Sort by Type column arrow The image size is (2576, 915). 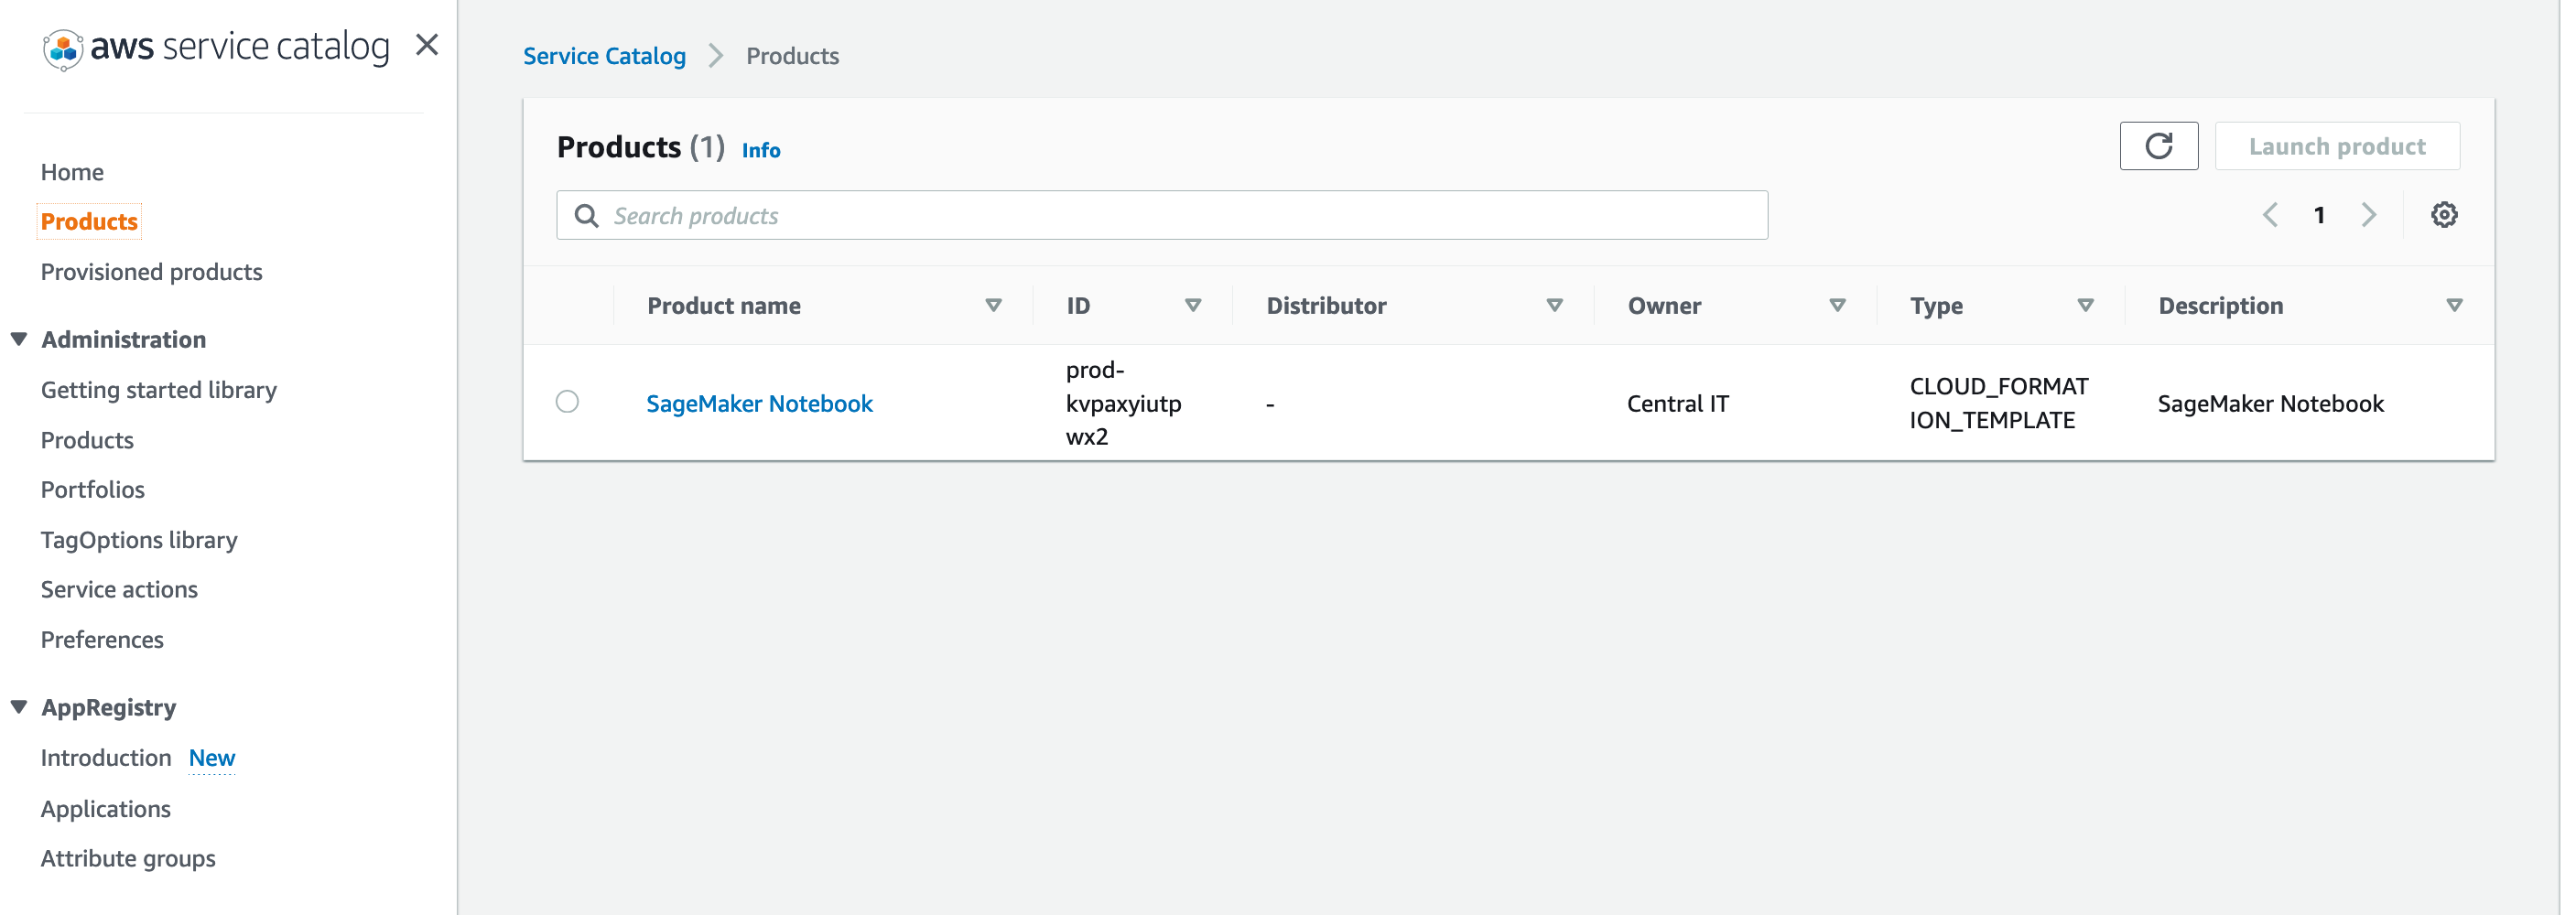coord(2085,306)
